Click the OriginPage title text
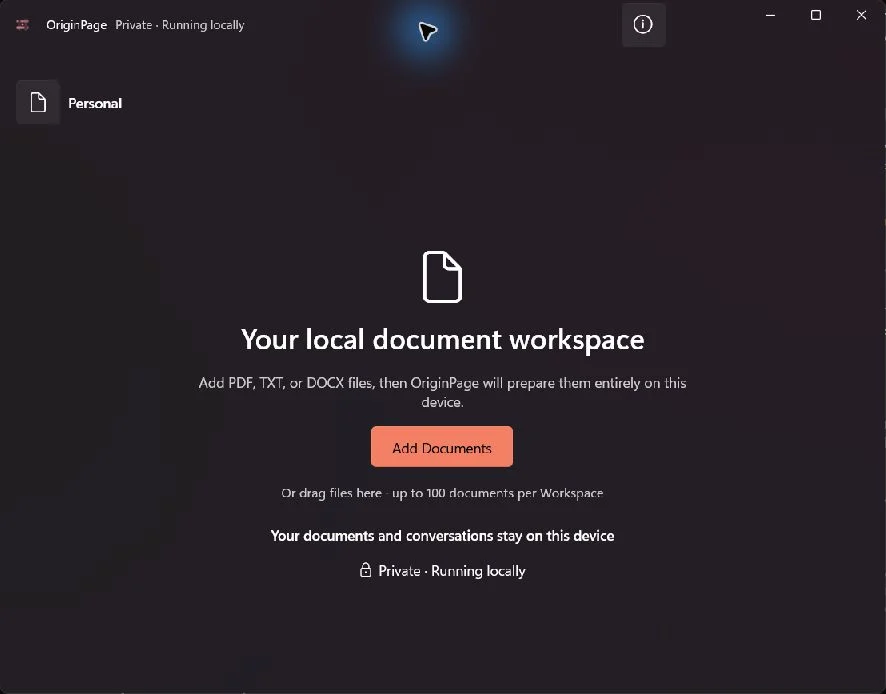This screenshot has width=886, height=694. 76,25
